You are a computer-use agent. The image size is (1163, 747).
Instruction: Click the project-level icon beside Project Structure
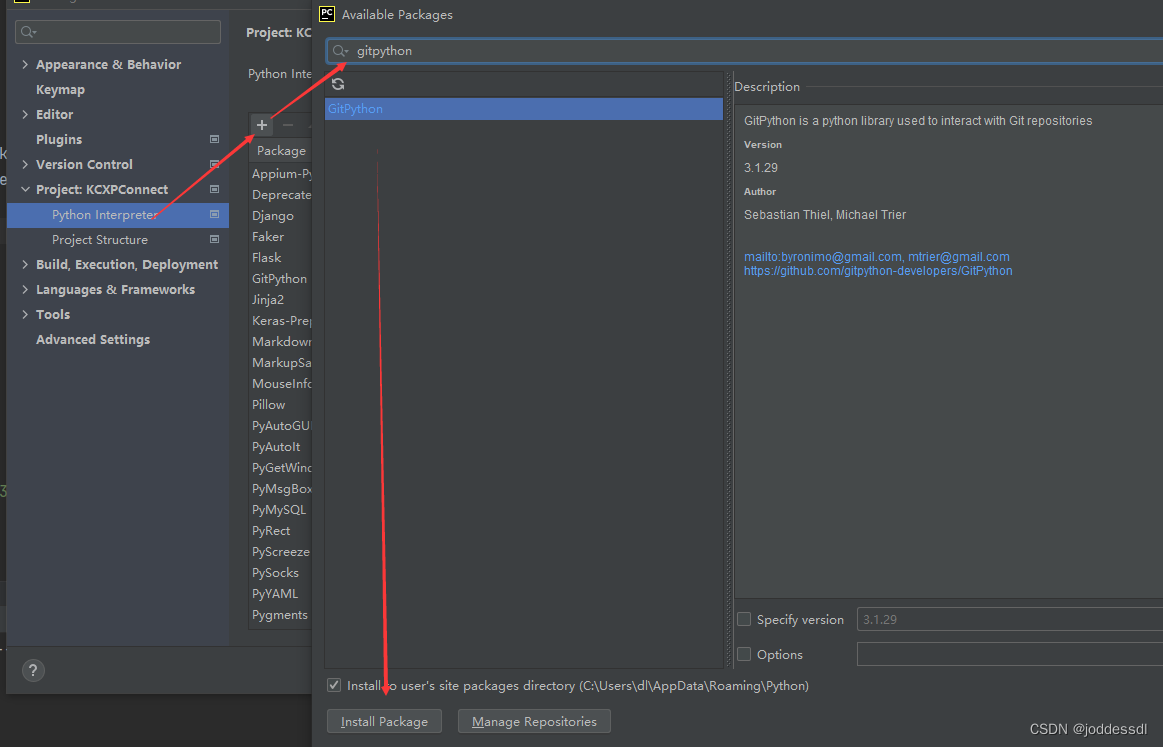click(x=214, y=239)
